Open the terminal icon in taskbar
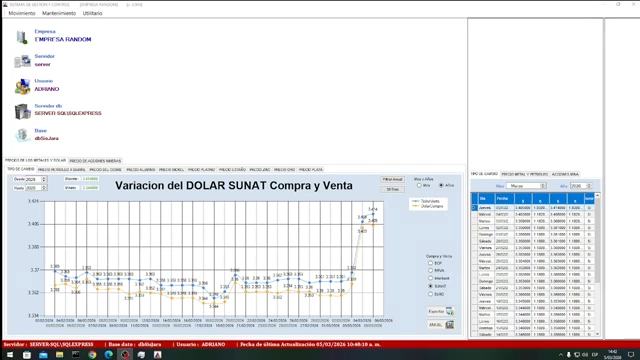 point(76,355)
